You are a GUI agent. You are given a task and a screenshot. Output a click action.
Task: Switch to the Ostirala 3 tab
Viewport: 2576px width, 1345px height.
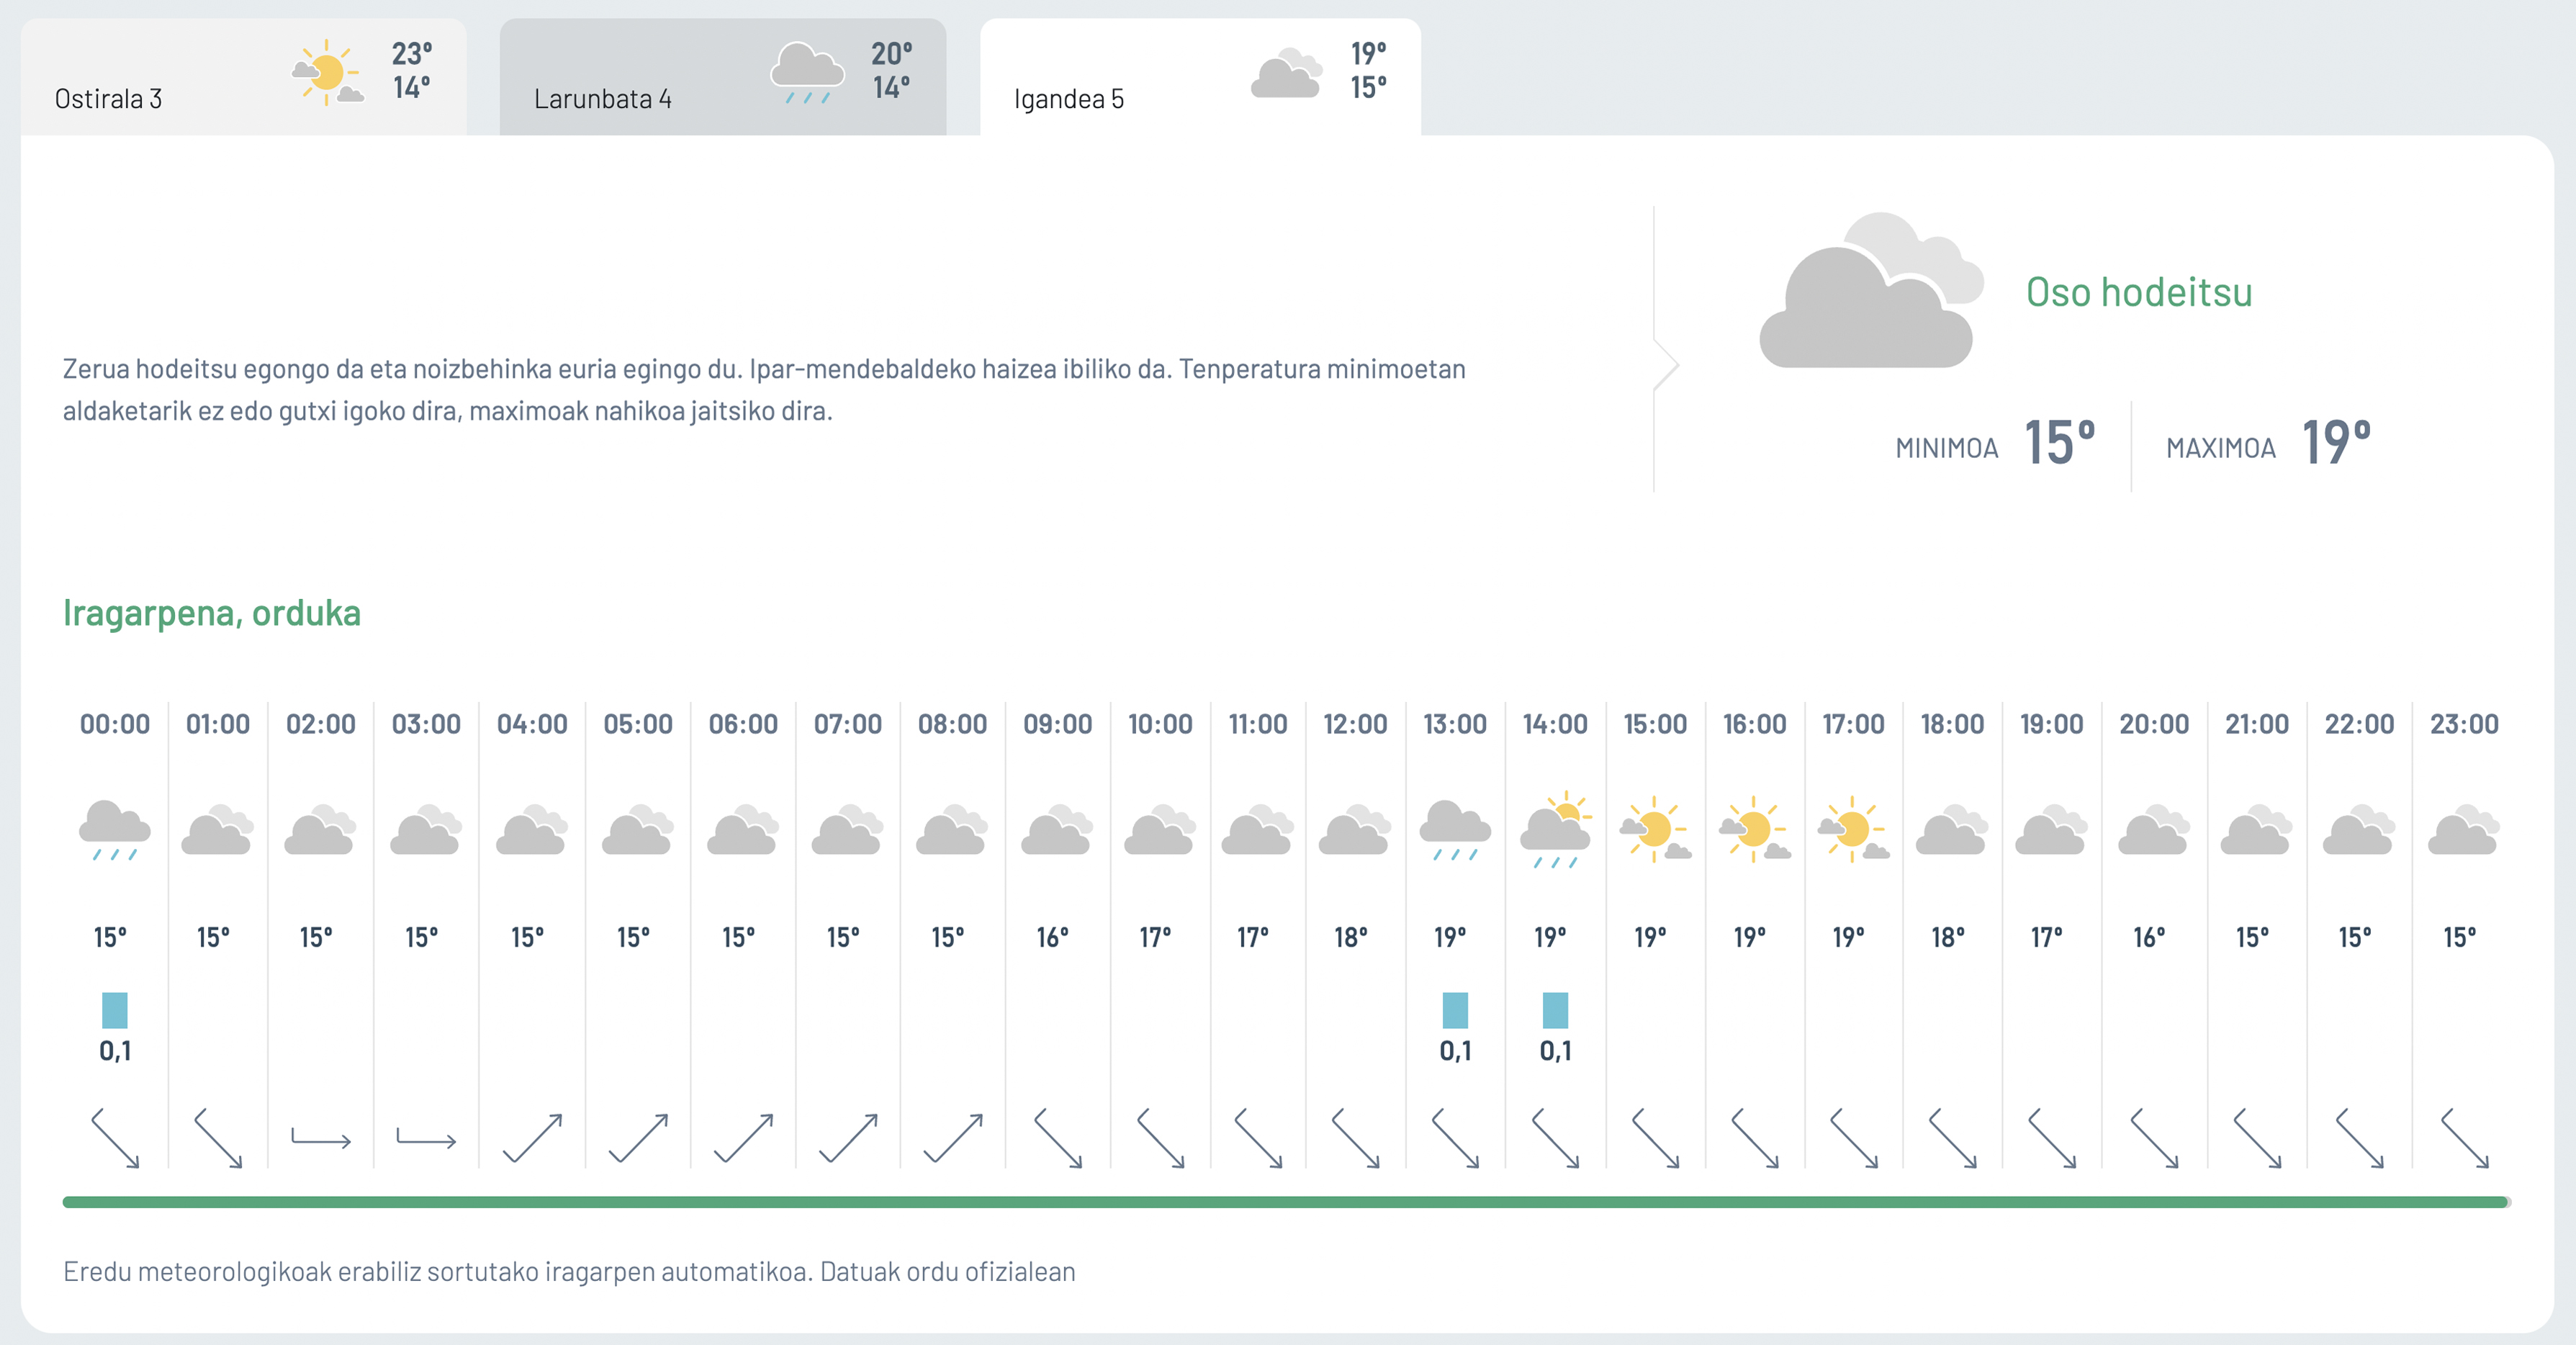[x=243, y=77]
